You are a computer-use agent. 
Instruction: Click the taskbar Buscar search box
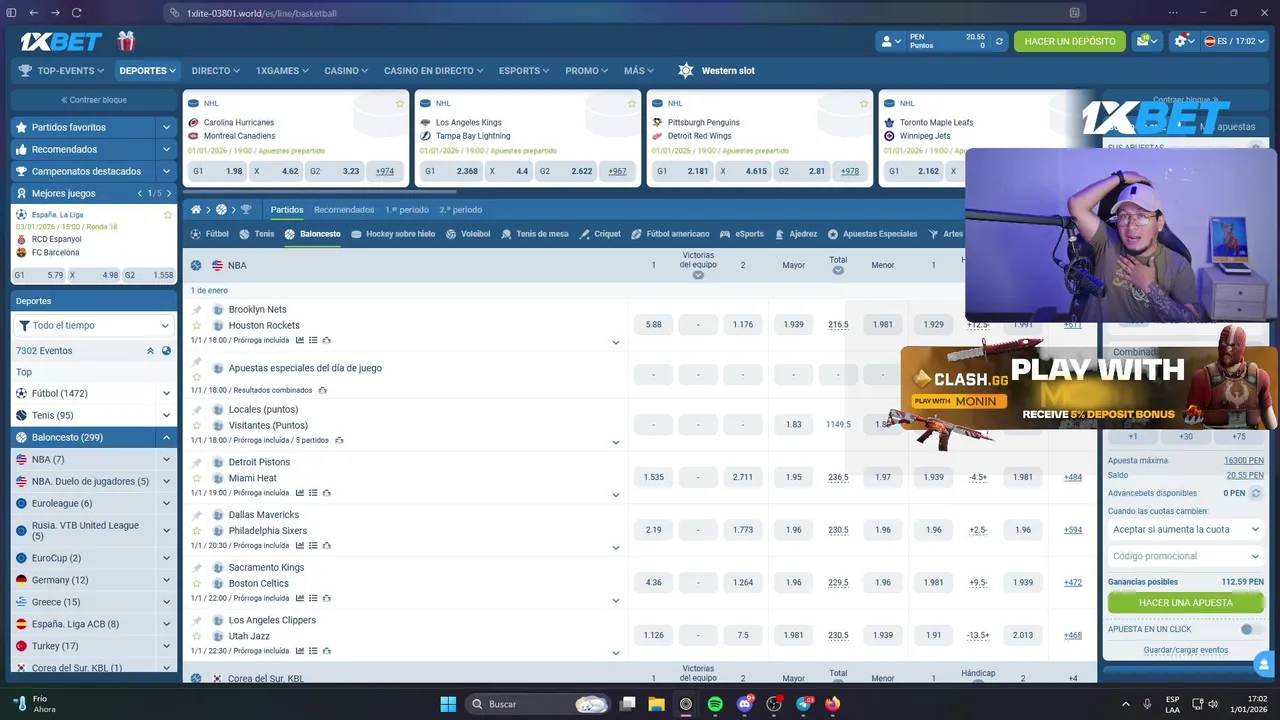click(538, 704)
